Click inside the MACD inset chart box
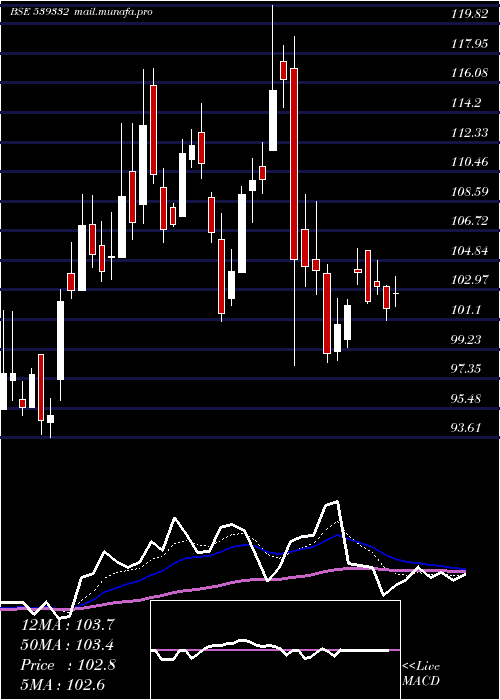 275,650
